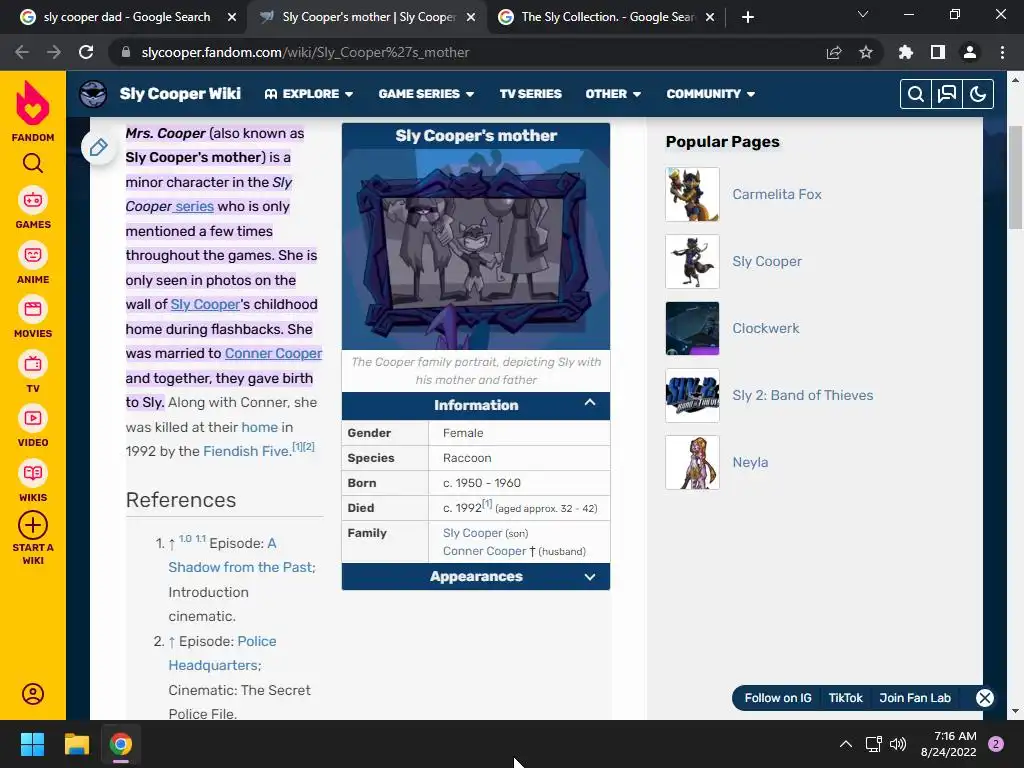Expand the Game Series dropdown
This screenshot has height=768, width=1024.
point(426,94)
